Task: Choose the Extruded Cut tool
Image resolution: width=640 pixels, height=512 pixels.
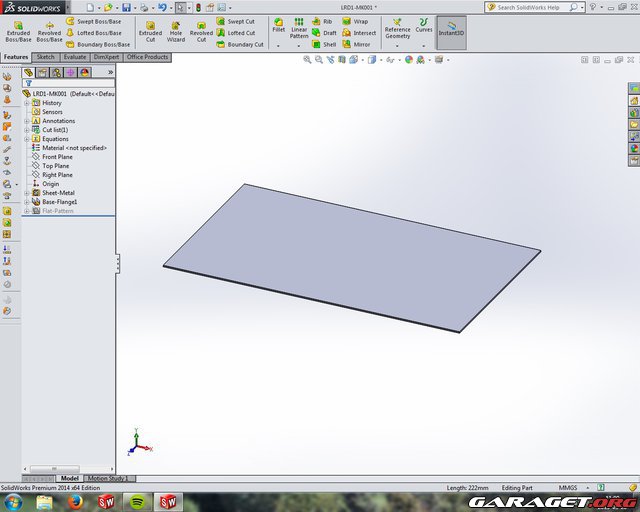Action: (x=150, y=30)
